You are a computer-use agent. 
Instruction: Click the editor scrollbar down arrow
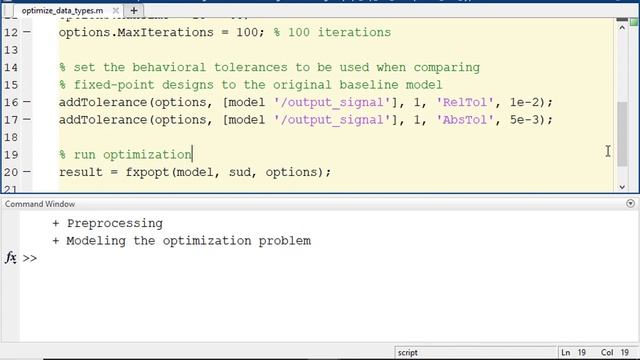622,187
